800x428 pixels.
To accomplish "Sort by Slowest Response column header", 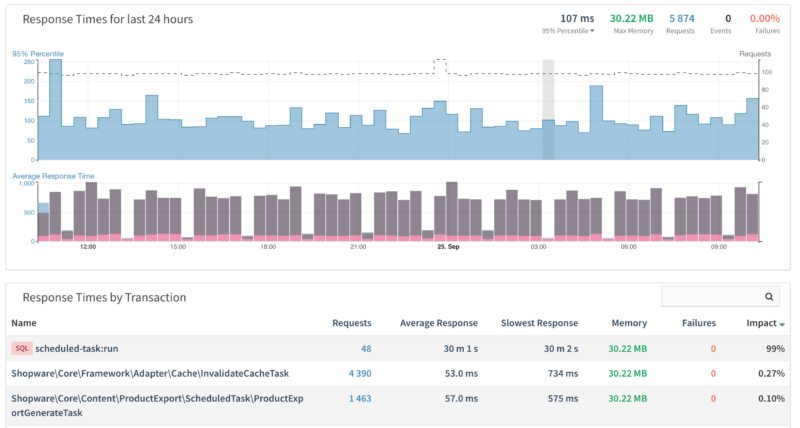I will [539, 323].
